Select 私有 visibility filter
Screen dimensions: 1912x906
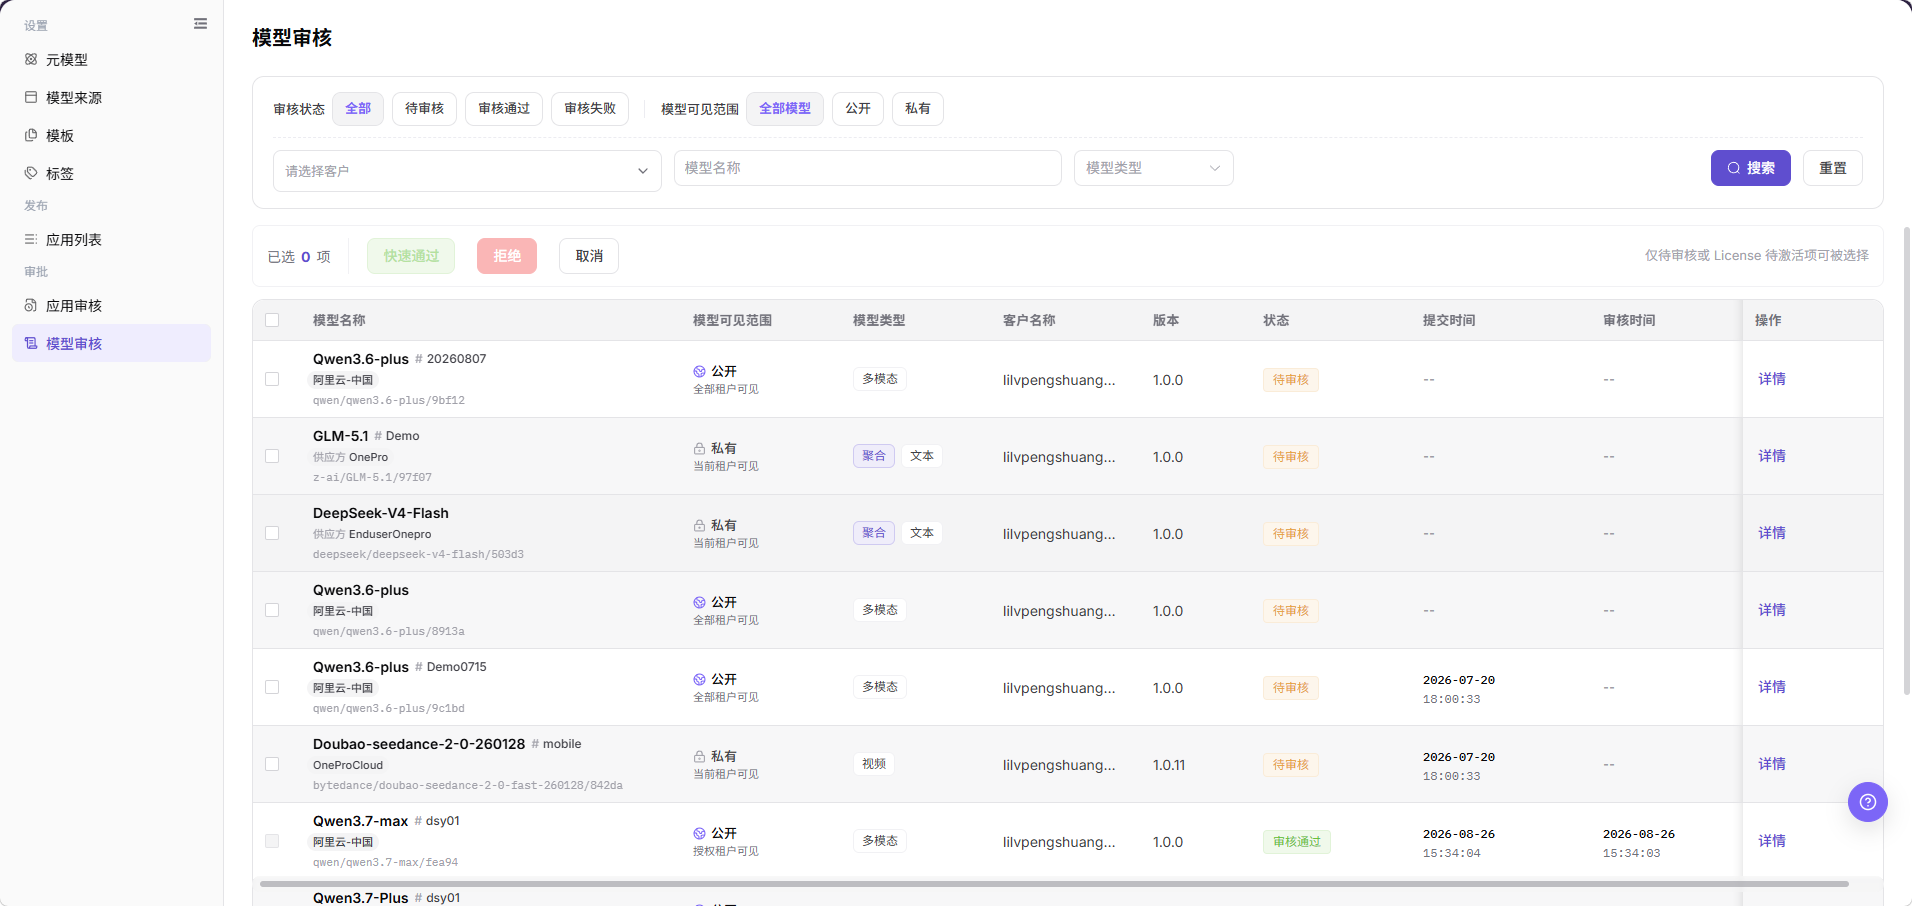click(918, 108)
